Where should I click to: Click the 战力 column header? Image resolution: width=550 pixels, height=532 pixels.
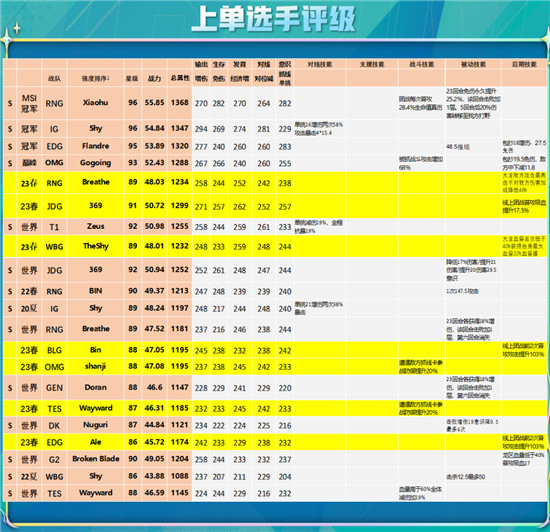[x=154, y=79]
